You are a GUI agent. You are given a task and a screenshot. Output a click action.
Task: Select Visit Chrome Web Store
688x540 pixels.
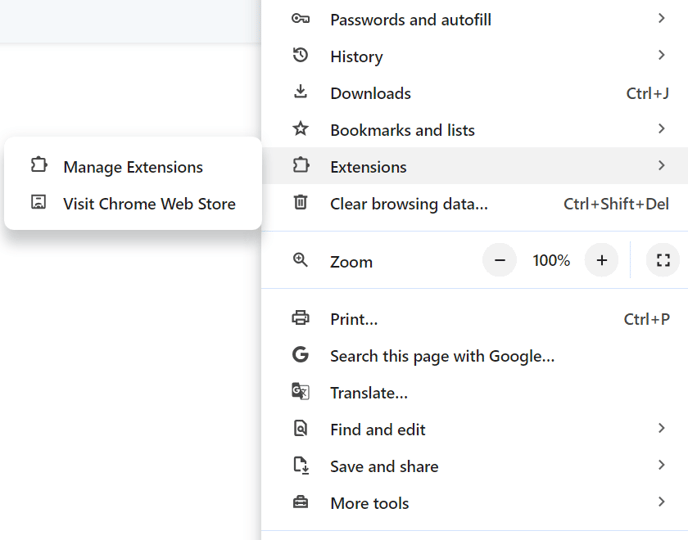click(x=149, y=204)
